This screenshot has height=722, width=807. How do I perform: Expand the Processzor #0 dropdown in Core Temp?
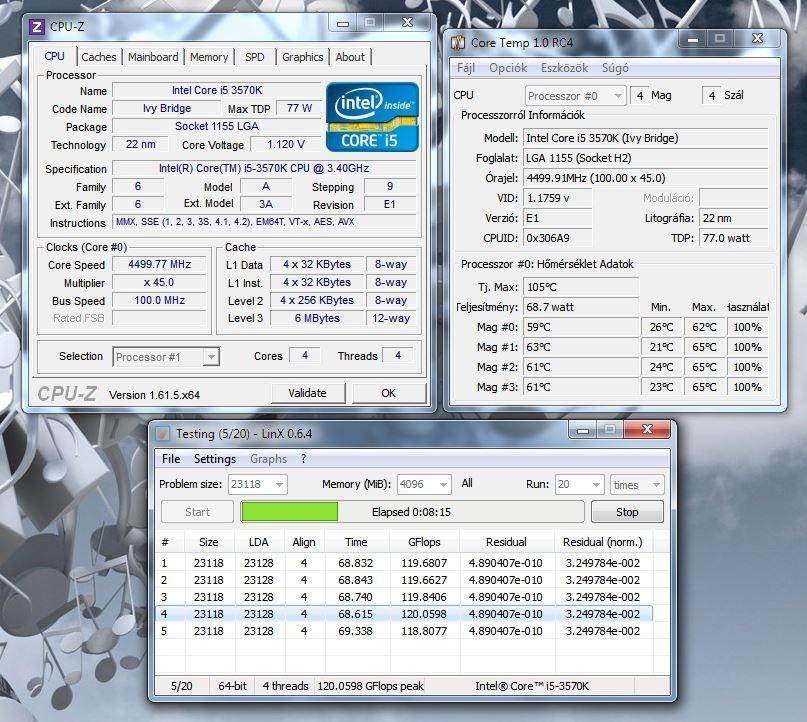click(x=618, y=96)
